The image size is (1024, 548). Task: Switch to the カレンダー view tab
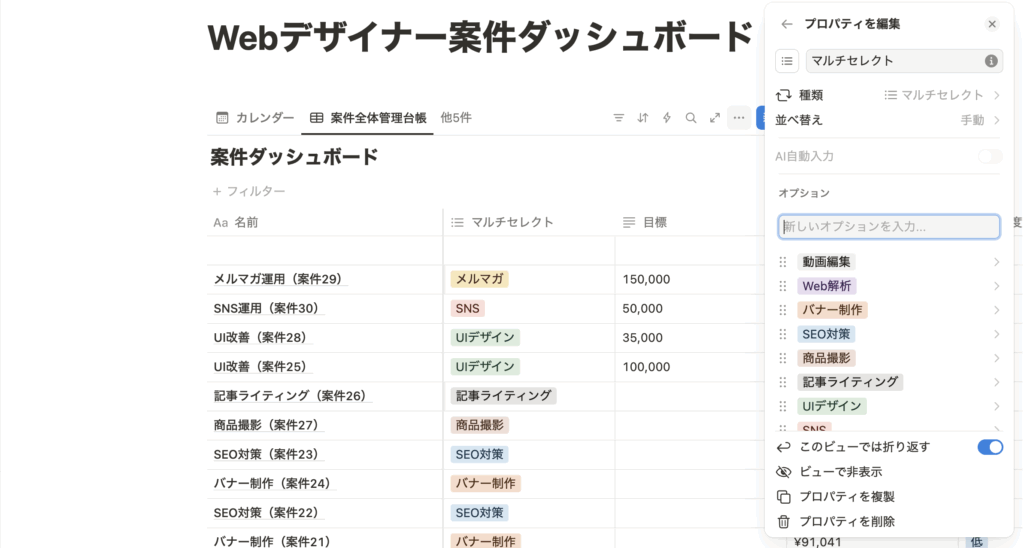255,118
